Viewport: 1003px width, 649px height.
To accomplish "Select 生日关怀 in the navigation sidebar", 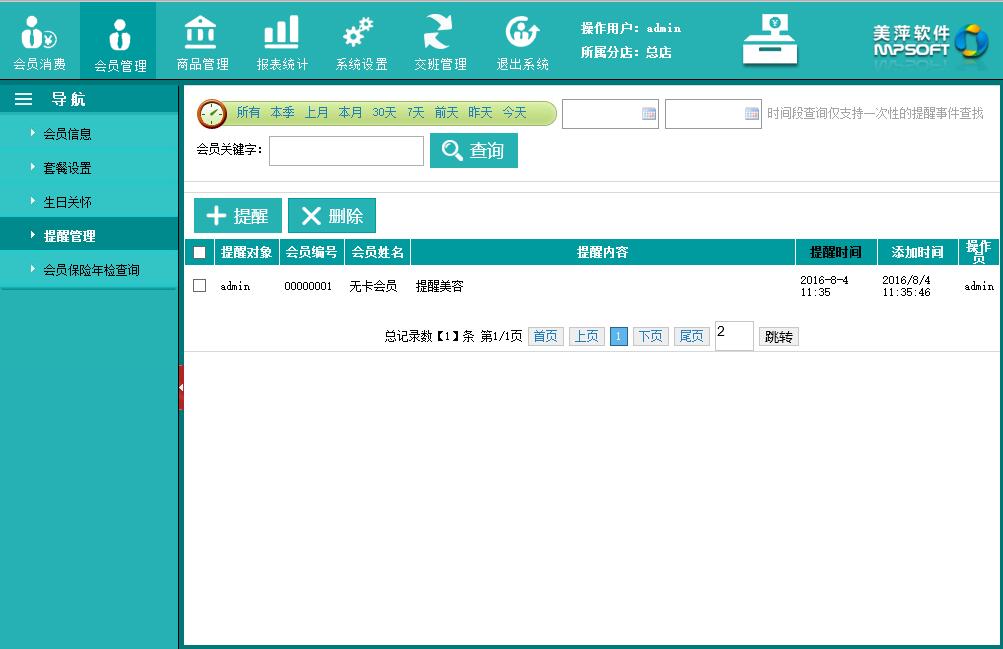I will click(67, 202).
